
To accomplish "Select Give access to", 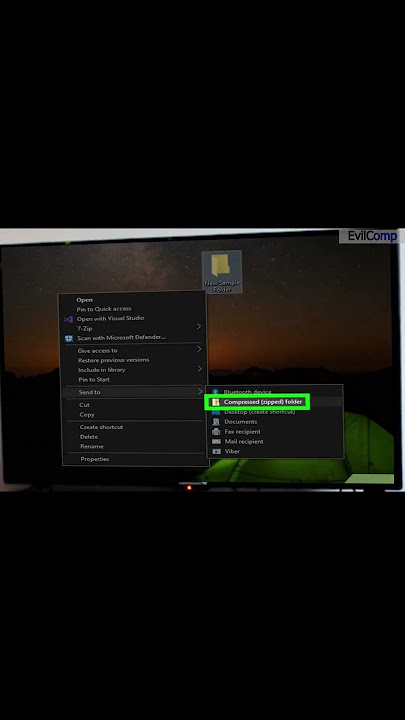I will (97, 351).
